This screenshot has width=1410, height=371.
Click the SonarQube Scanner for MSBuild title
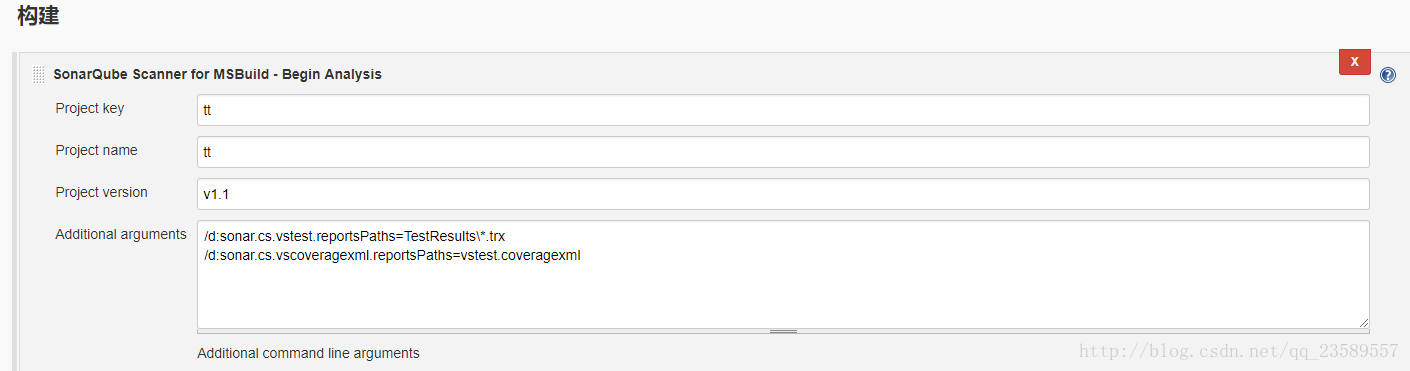click(x=217, y=74)
